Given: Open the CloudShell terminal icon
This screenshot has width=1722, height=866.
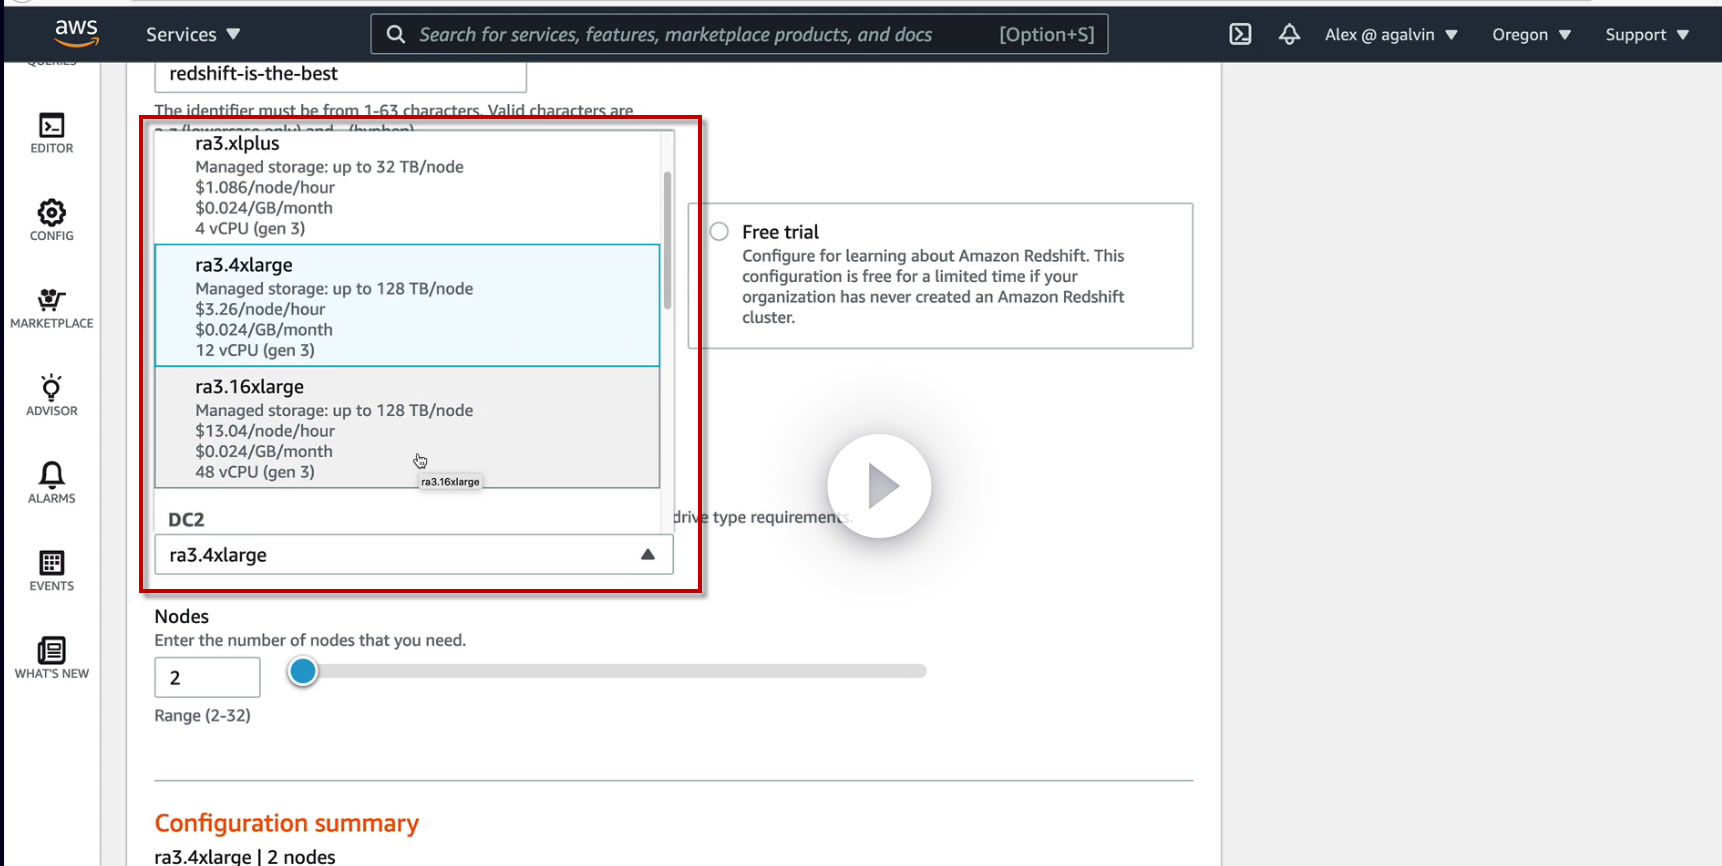Looking at the screenshot, I should pyautogui.click(x=1240, y=34).
